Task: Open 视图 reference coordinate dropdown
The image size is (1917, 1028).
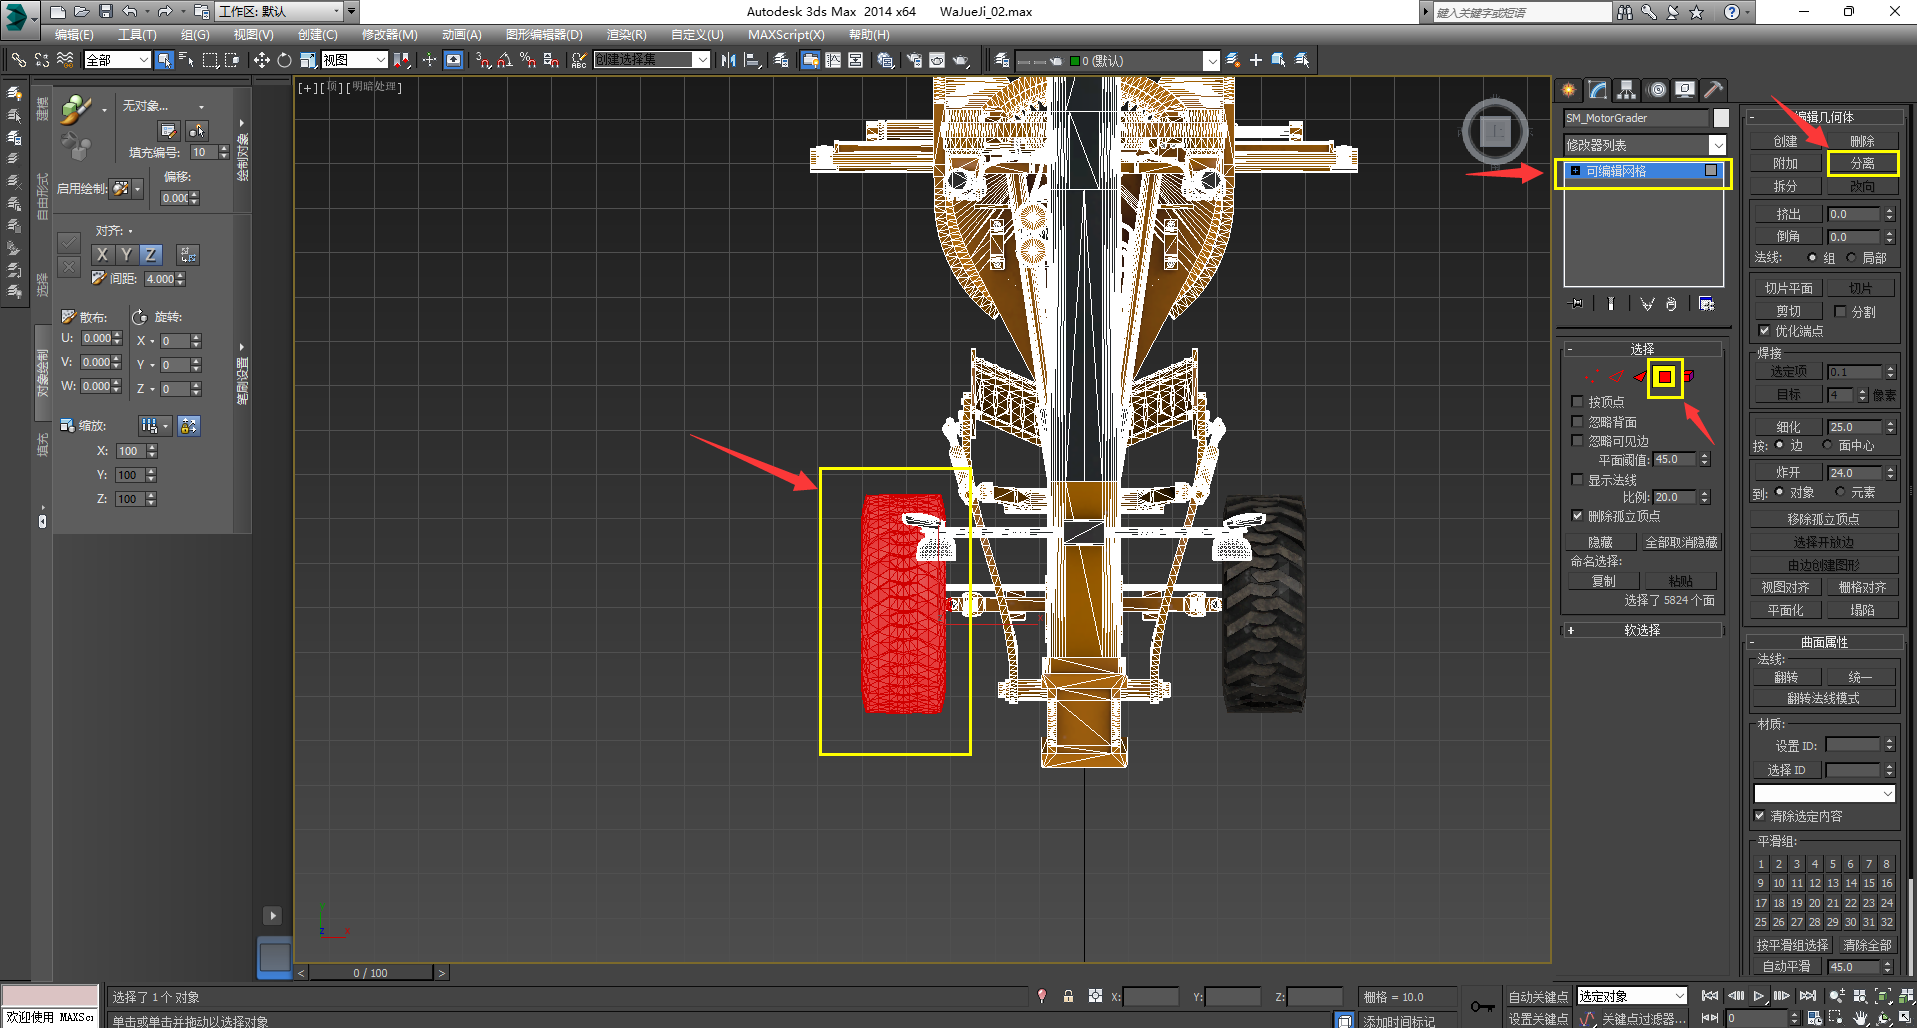Action: (354, 60)
